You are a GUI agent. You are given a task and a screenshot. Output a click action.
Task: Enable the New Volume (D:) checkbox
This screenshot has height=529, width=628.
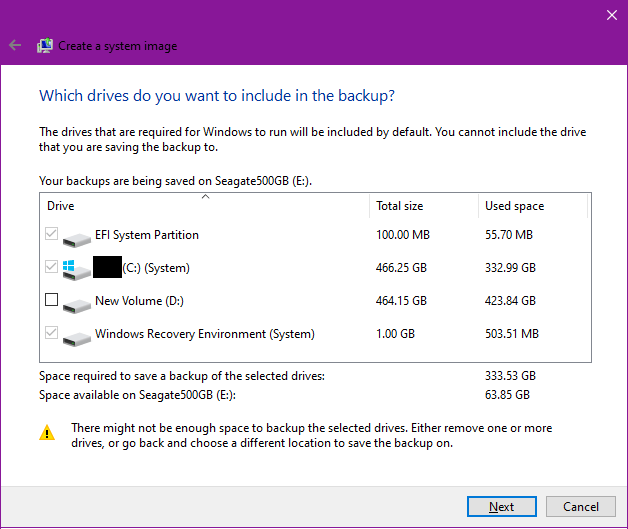[x=52, y=300]
